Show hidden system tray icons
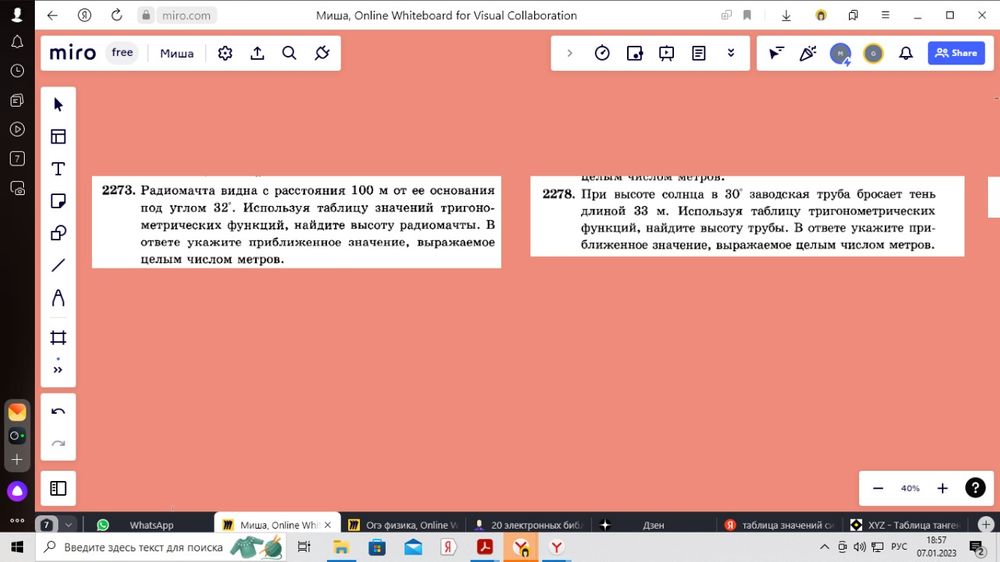The width and height of the screenshot is (1000, 562). click(x=824, y=547)
